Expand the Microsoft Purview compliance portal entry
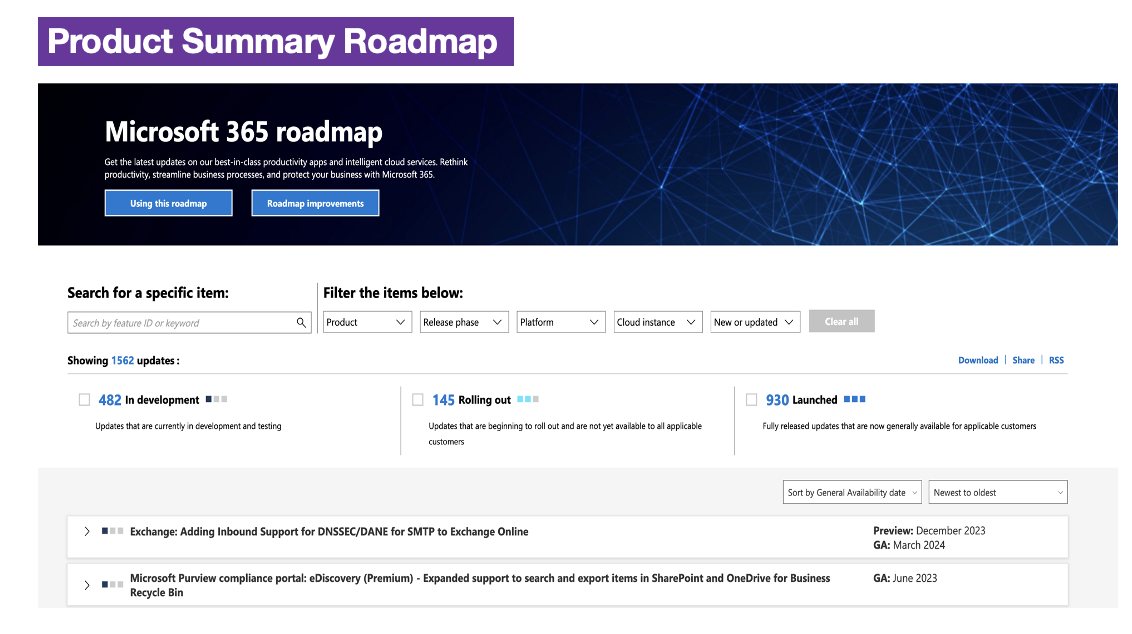Image resolution: width=1132 pixels, height=634 pixels. pyautogui.click(x=87, y=584)
